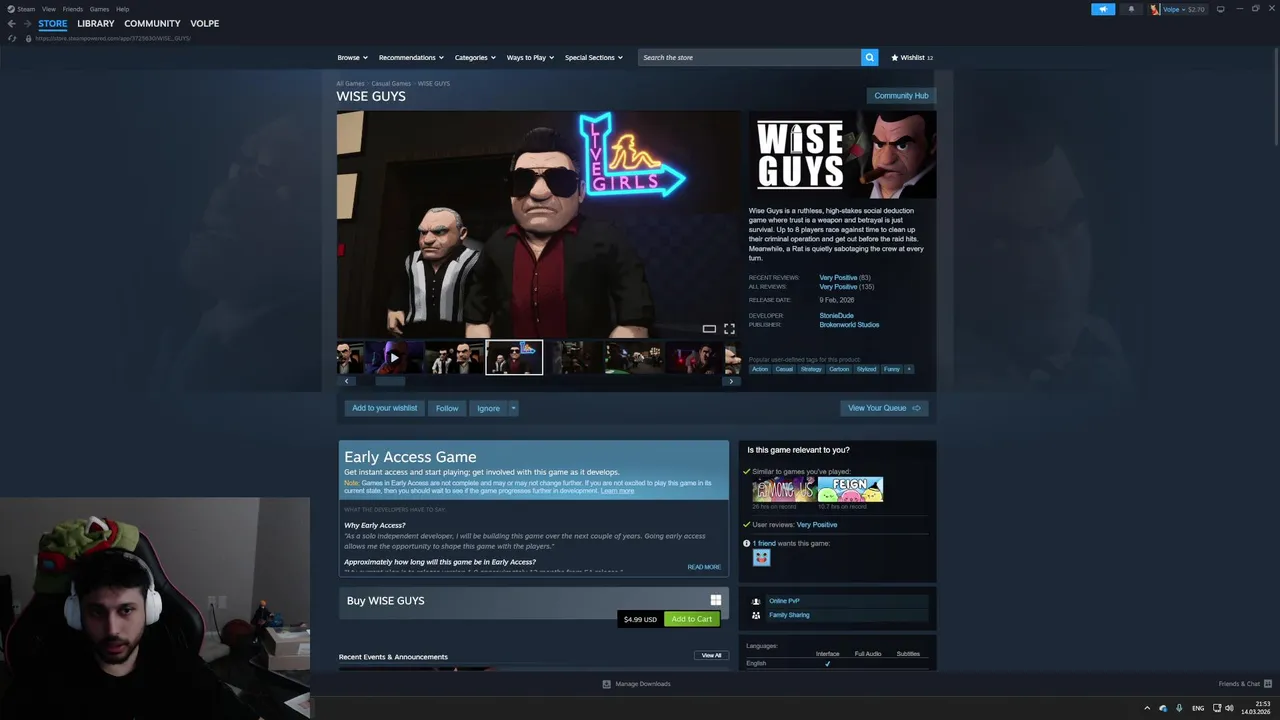Screen dimensions: 1280x720
Task: Open the notifications bell
Action: [1131, 9]
